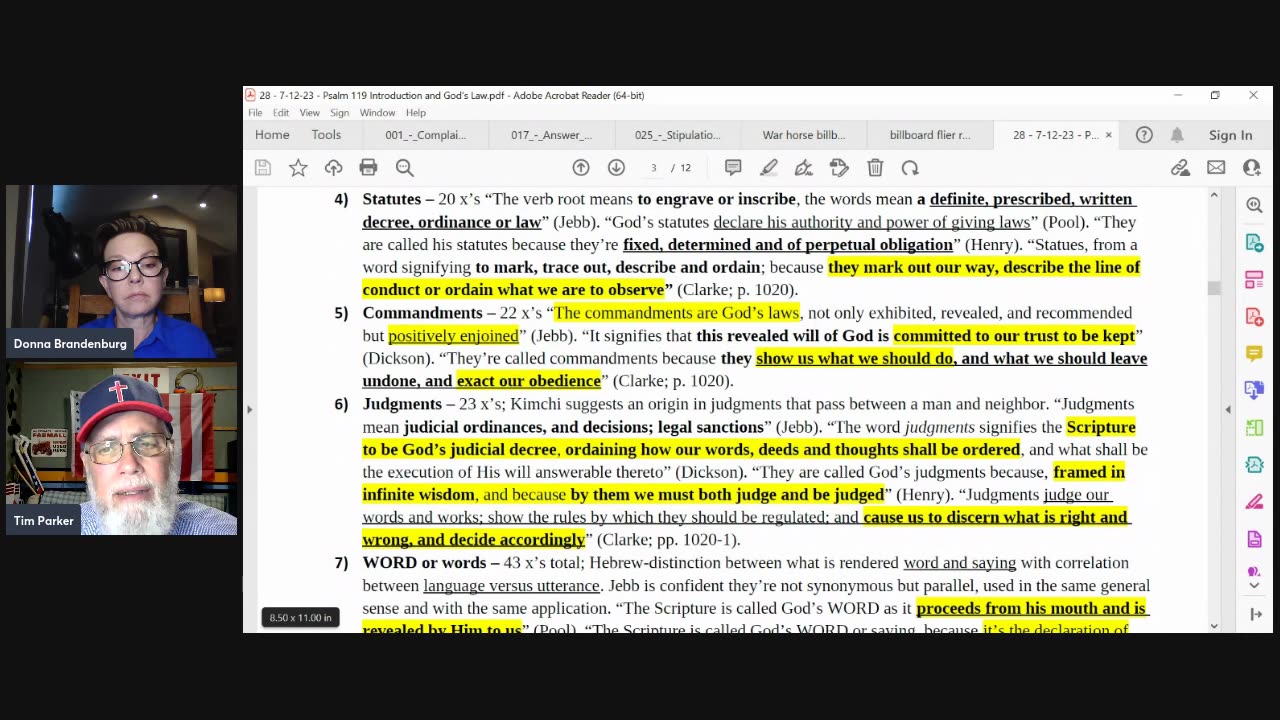Switch to the Tools tab
1280x720 pixels.
[326, 135]
